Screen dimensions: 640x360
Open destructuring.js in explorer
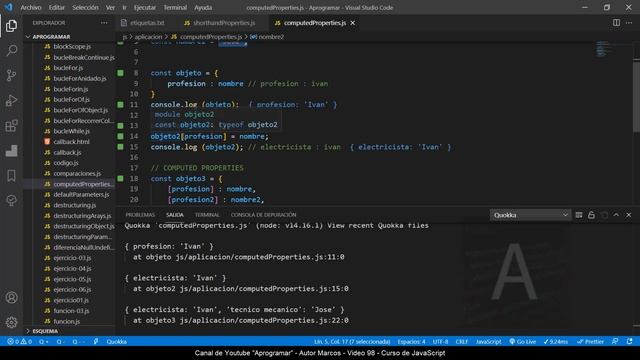[x=75, y=205]
